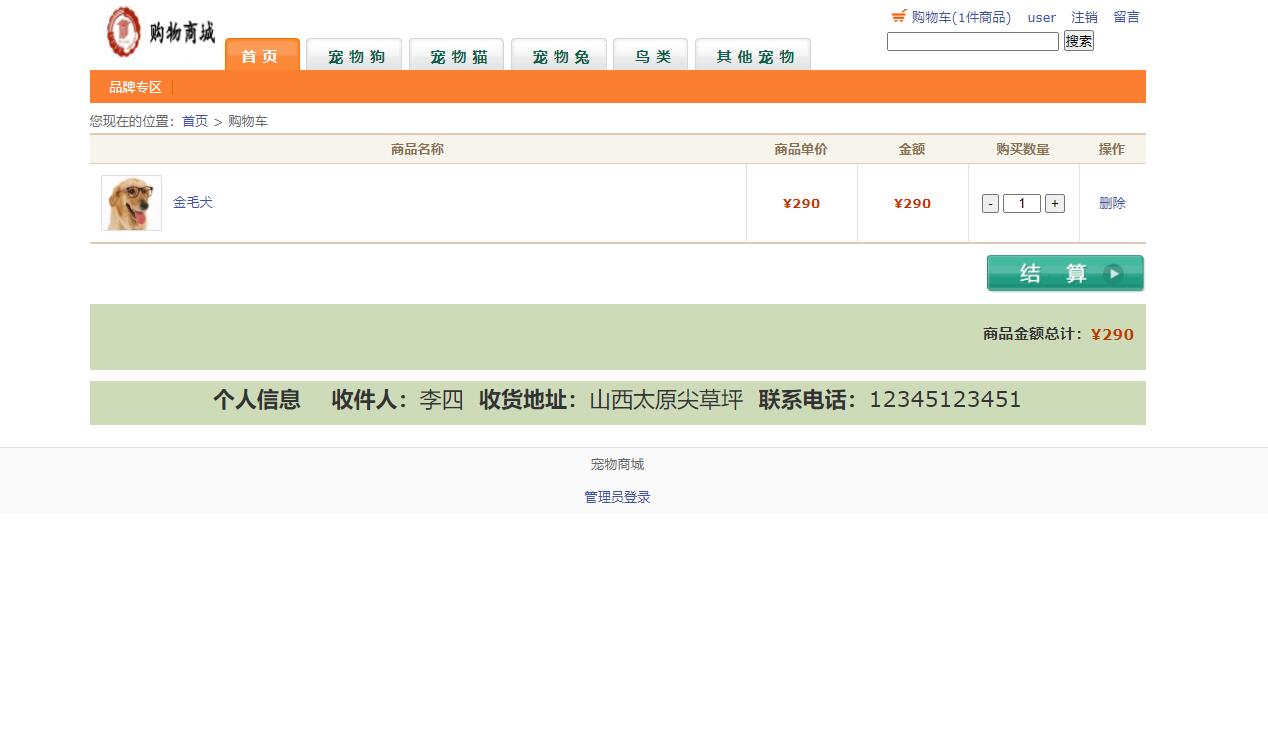Image resolution: width=1268 pixels, height=749 pixels.
Task: Open the 品牌专区 section
Action: (135, 87)
